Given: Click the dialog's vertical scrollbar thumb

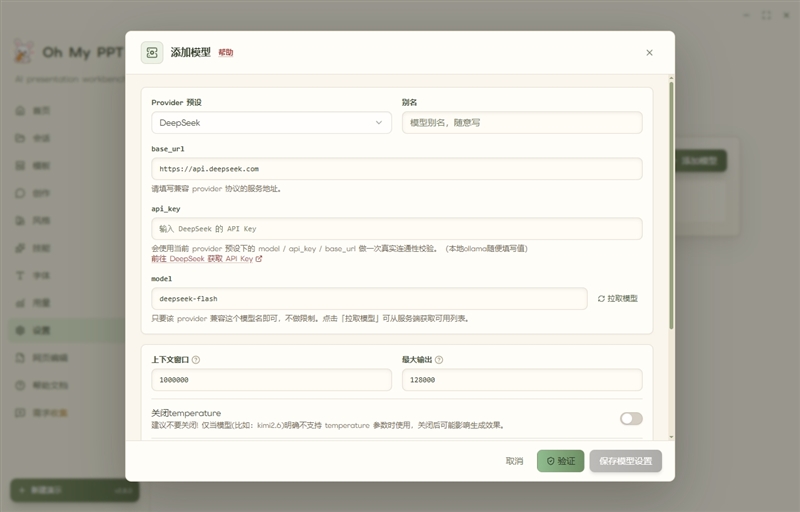Looking at the screenshot, I should [671, 204].
